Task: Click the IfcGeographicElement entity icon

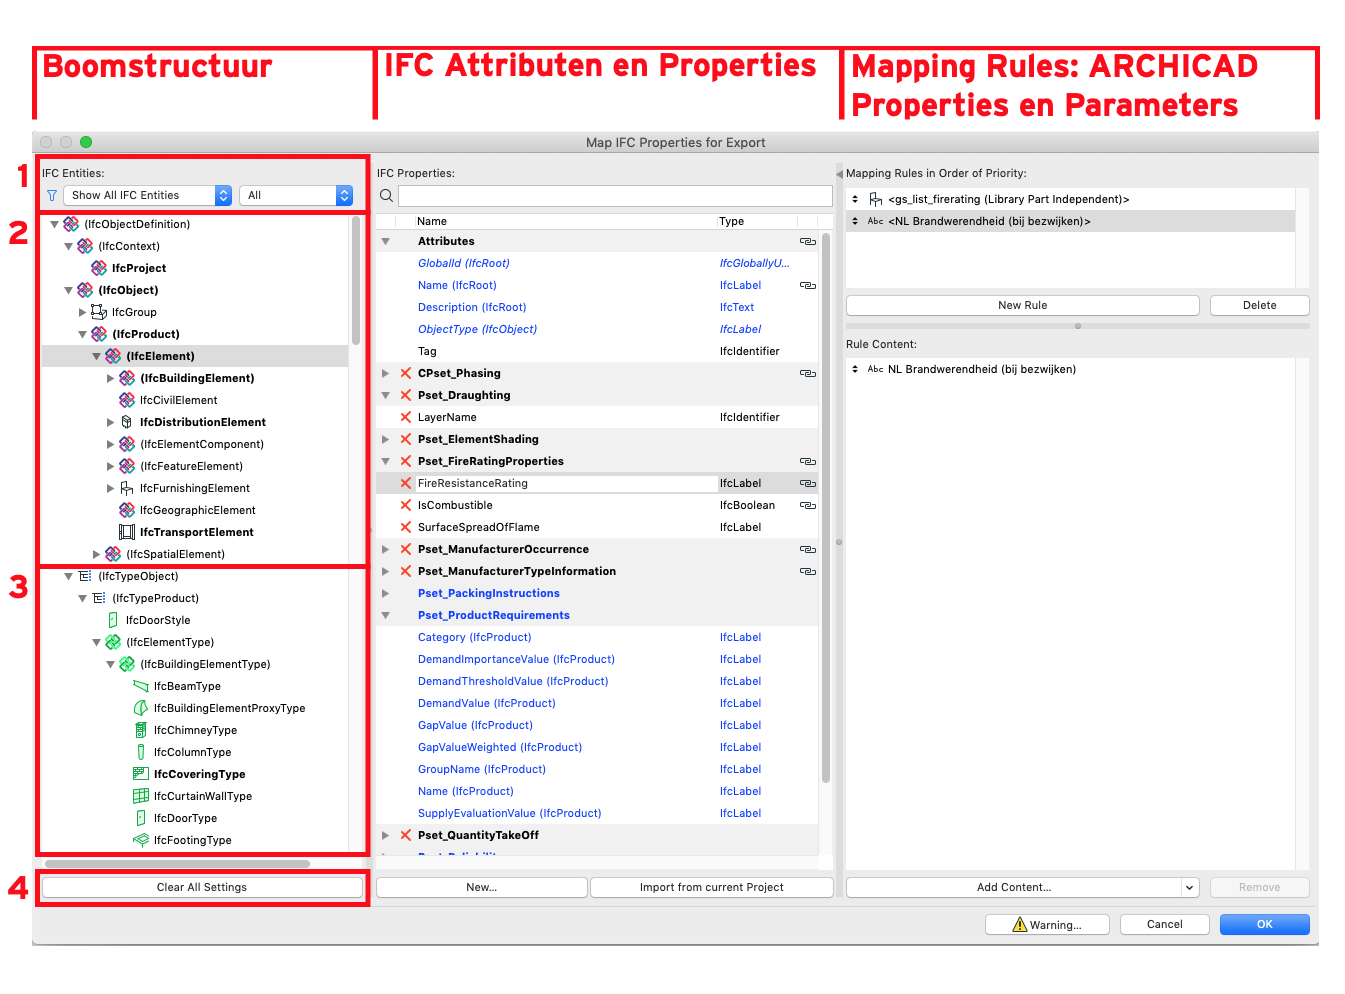Action: (127, 510)
